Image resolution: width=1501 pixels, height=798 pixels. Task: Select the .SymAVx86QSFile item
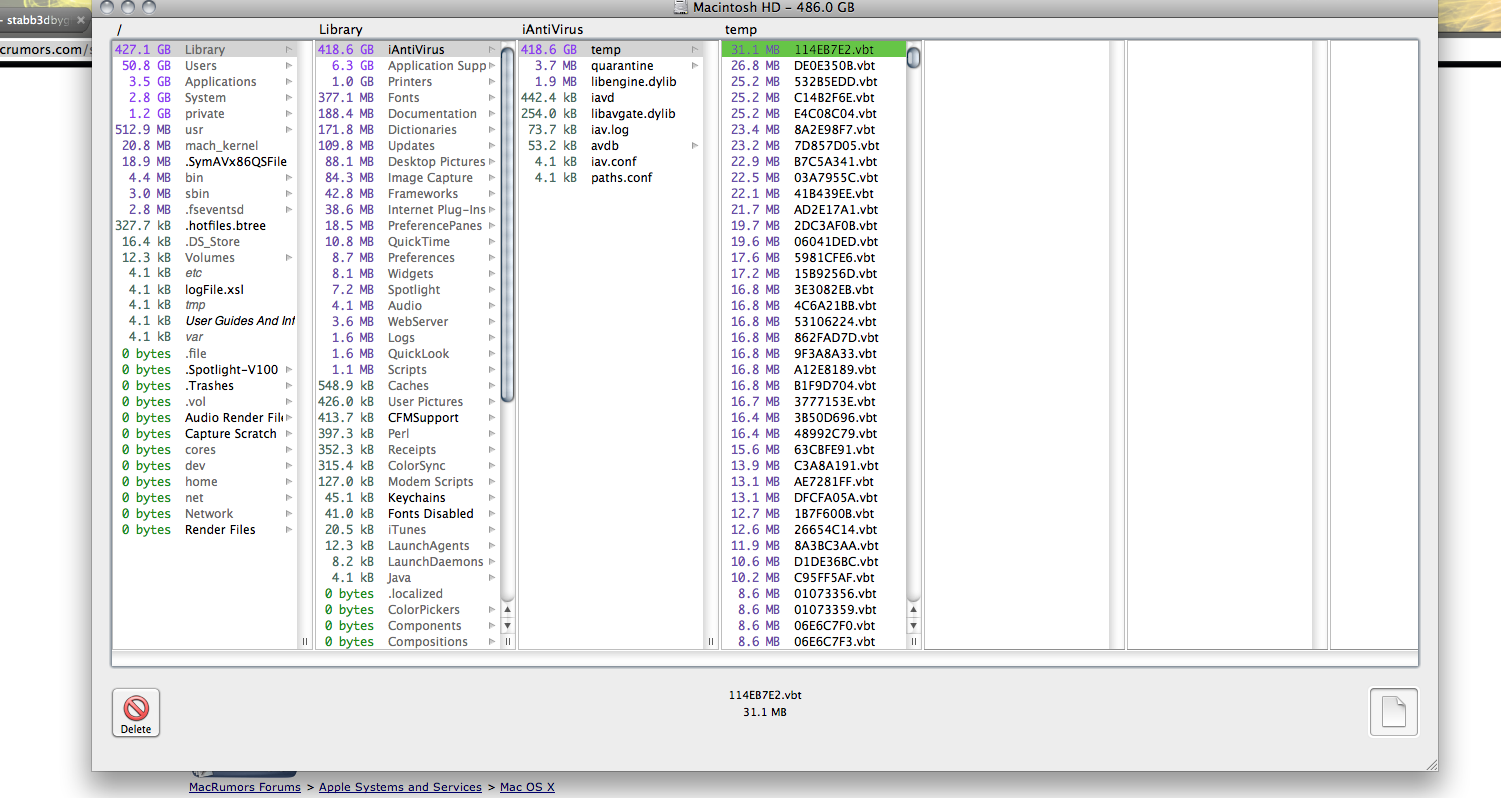(x=205, y=161)
